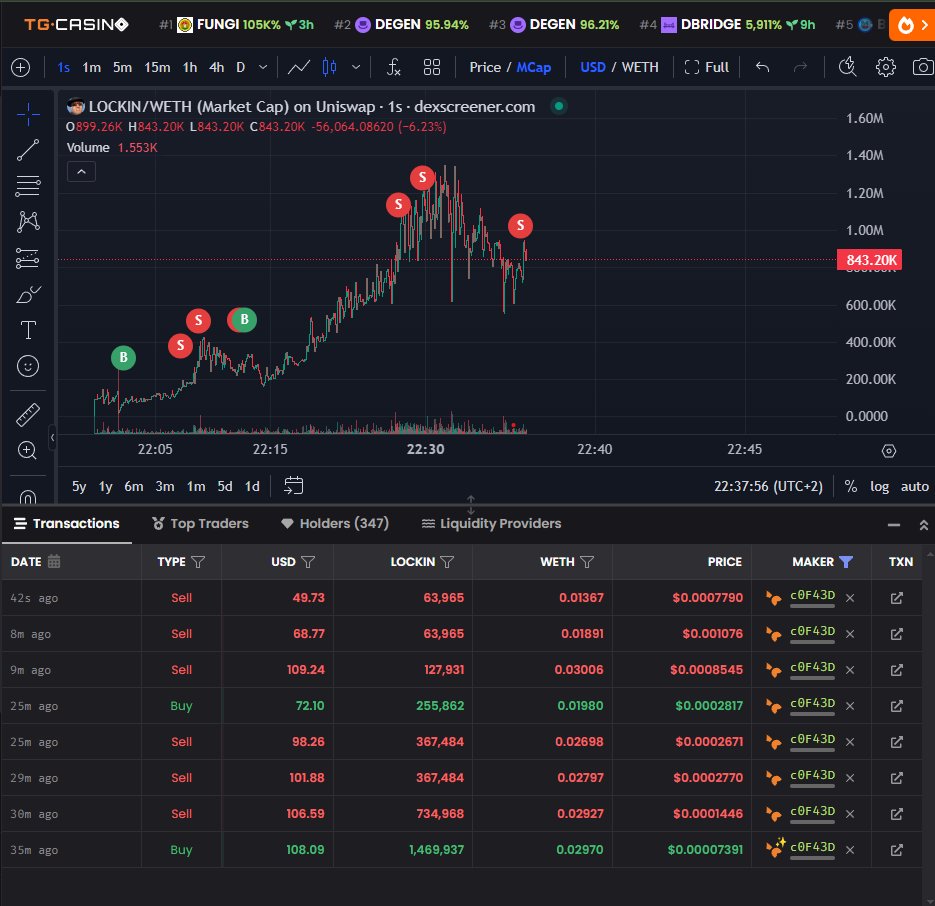Select the XABCD pattern tool
Image resolution: width=935 pixels, height=906 pixels.
[27, 221]
